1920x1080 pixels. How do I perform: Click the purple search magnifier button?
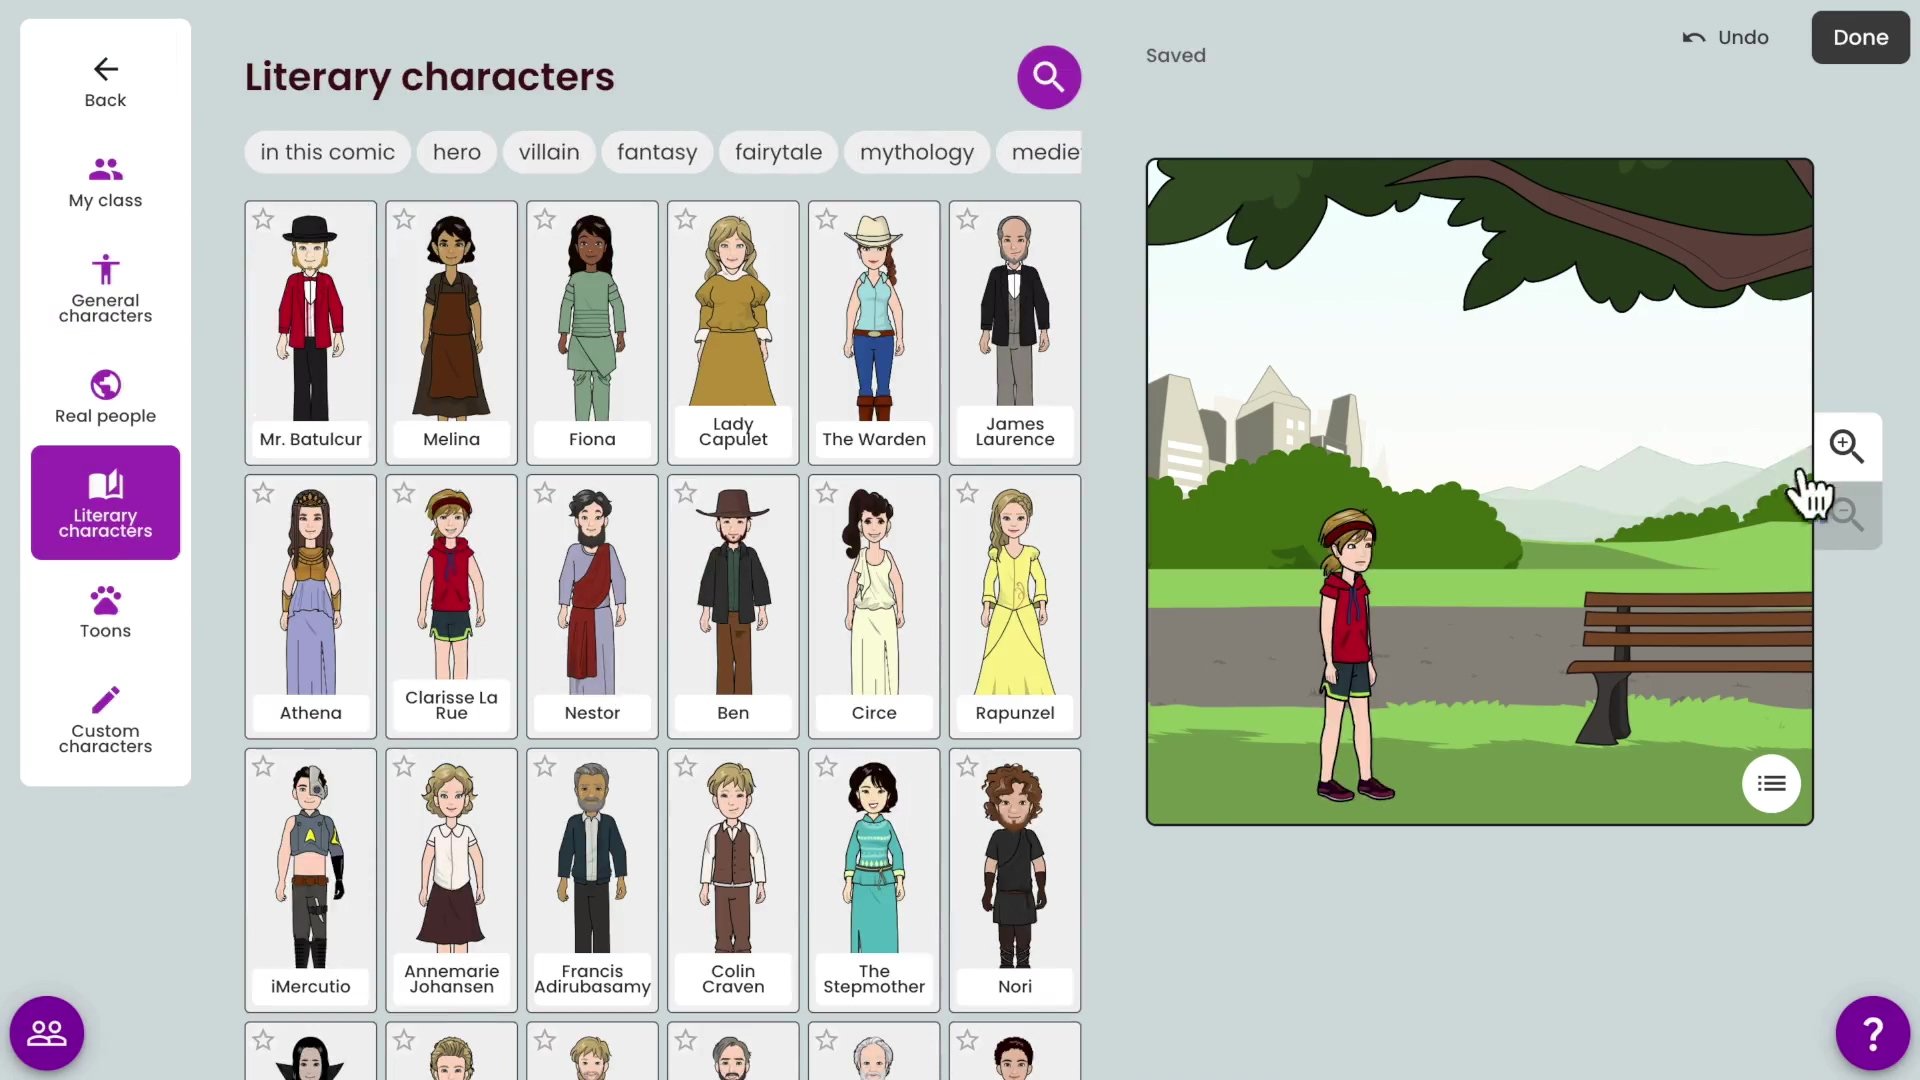point(1048,77)
